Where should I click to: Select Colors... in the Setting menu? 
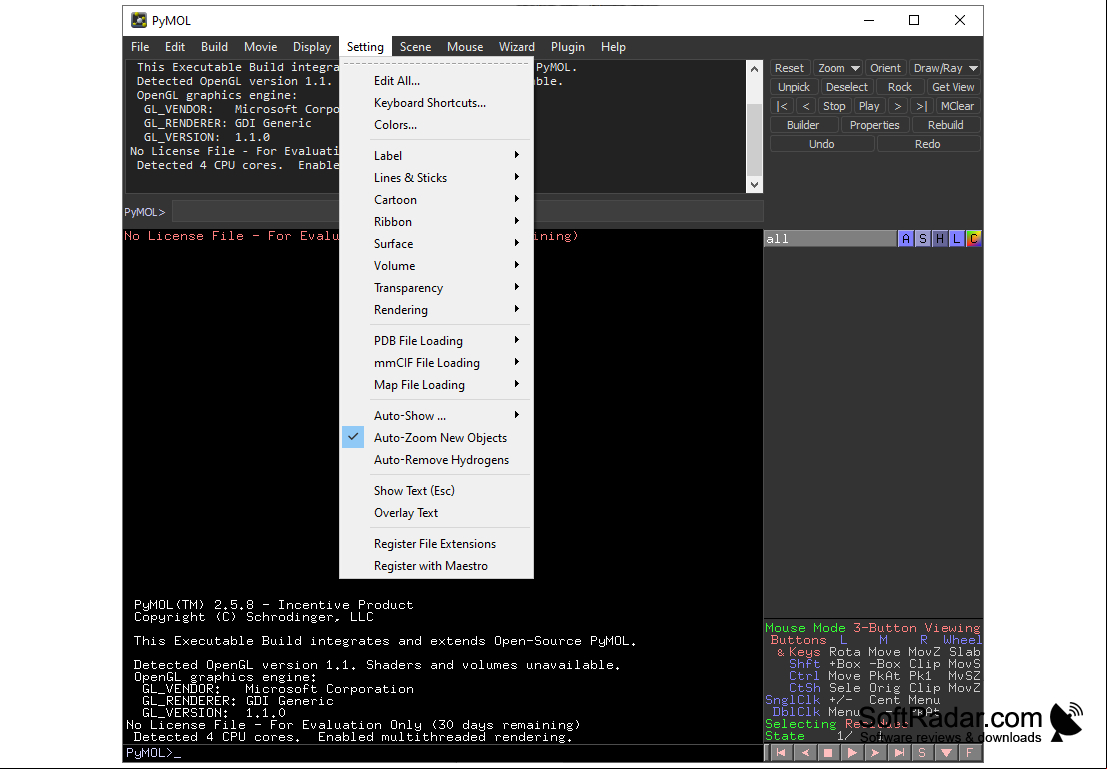pyautogui.click(x=436, y=124)
